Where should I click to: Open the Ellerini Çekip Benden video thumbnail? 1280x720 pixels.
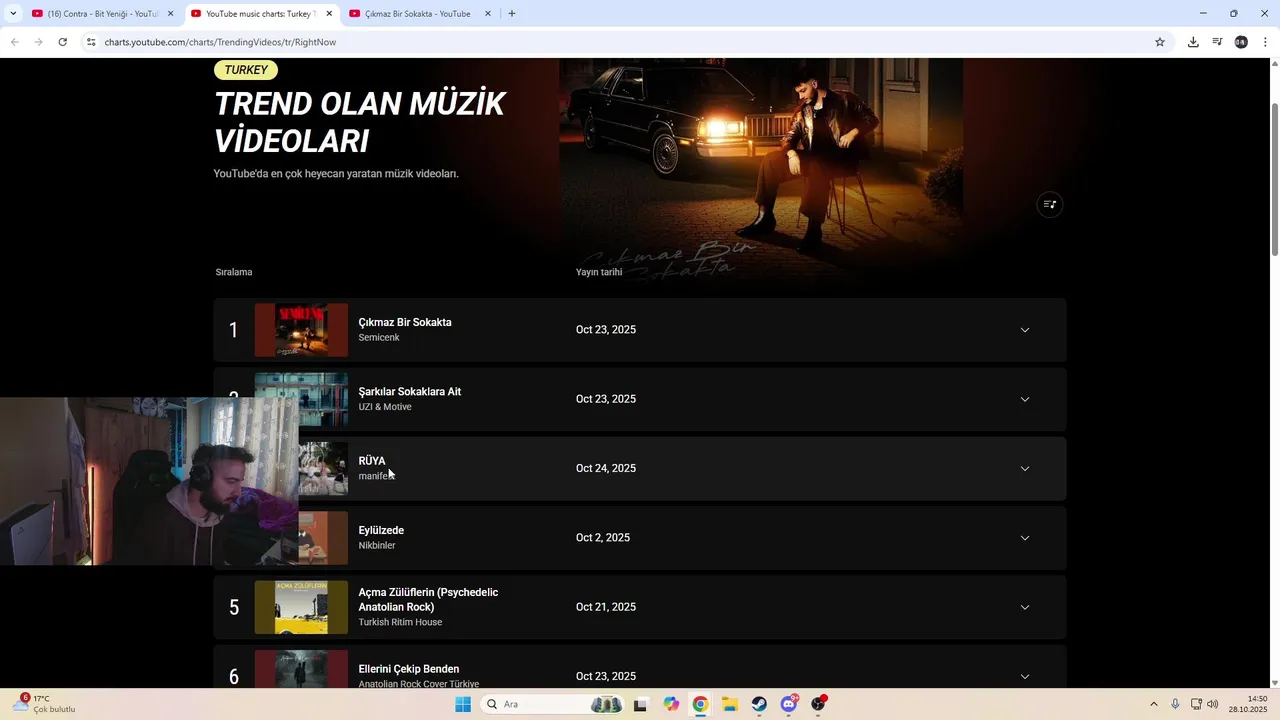301,669
